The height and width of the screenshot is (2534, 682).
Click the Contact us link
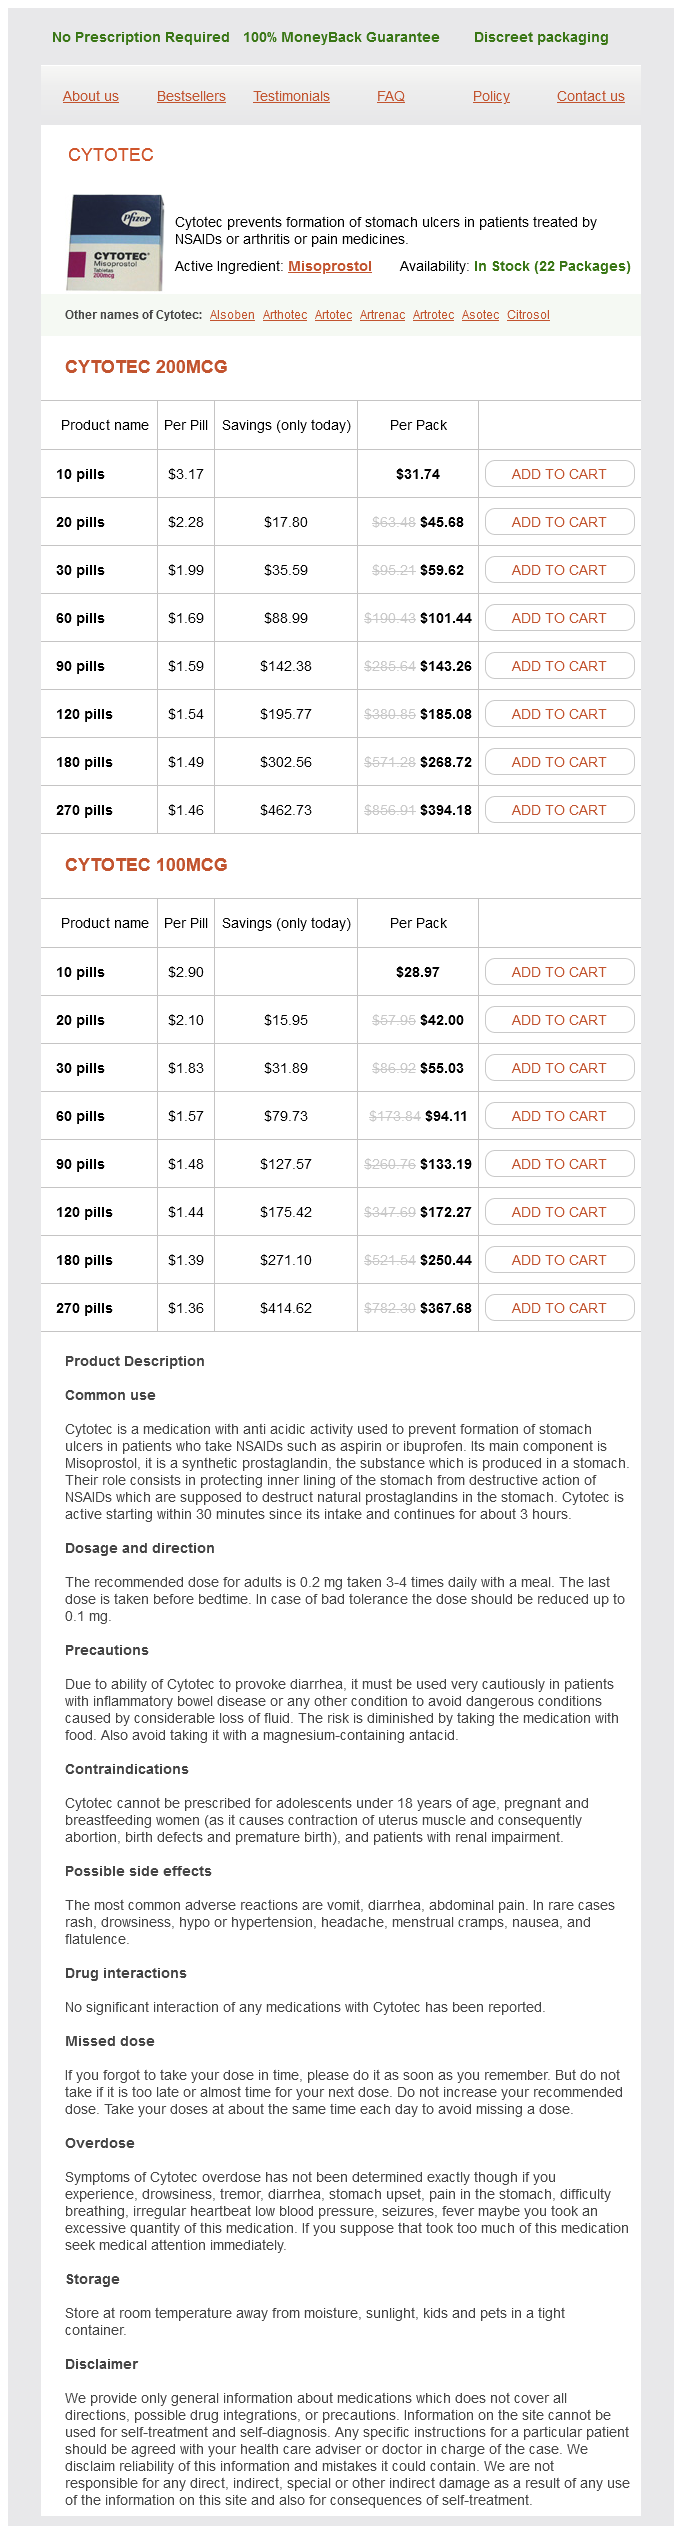590,96
